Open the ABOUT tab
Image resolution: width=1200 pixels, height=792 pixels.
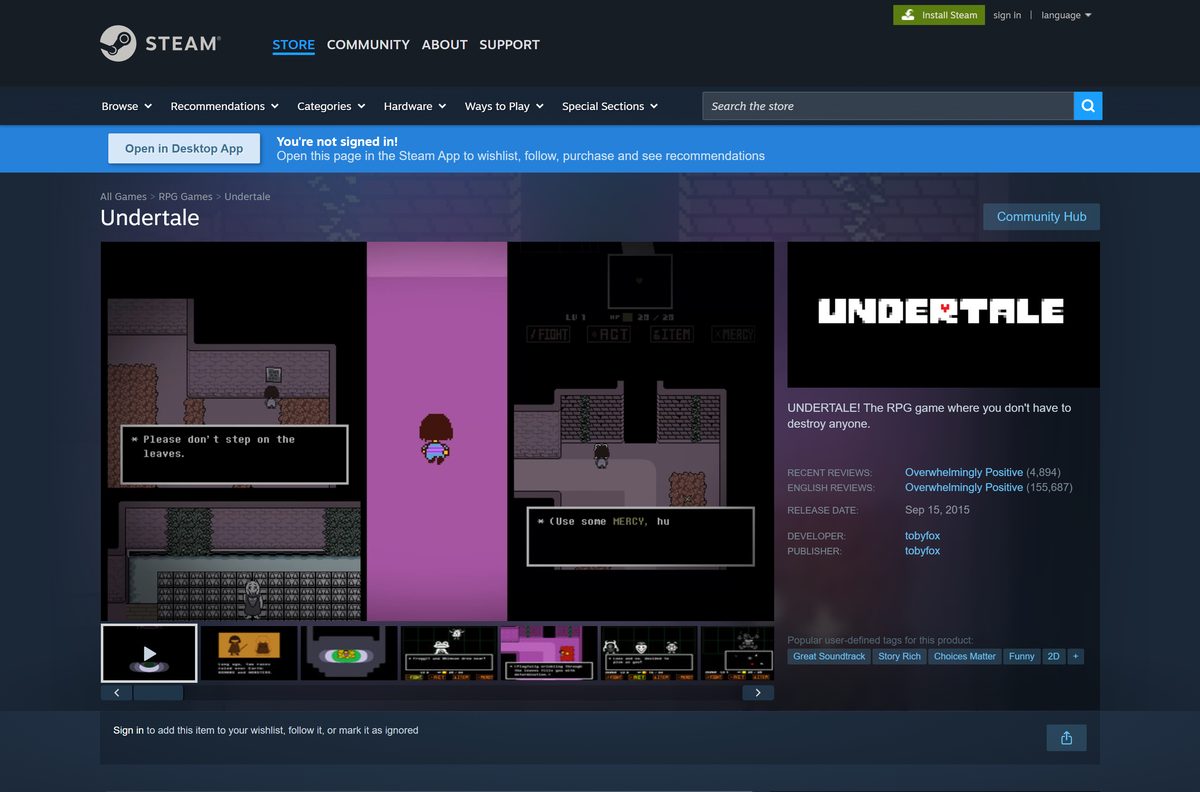point(445,44)
